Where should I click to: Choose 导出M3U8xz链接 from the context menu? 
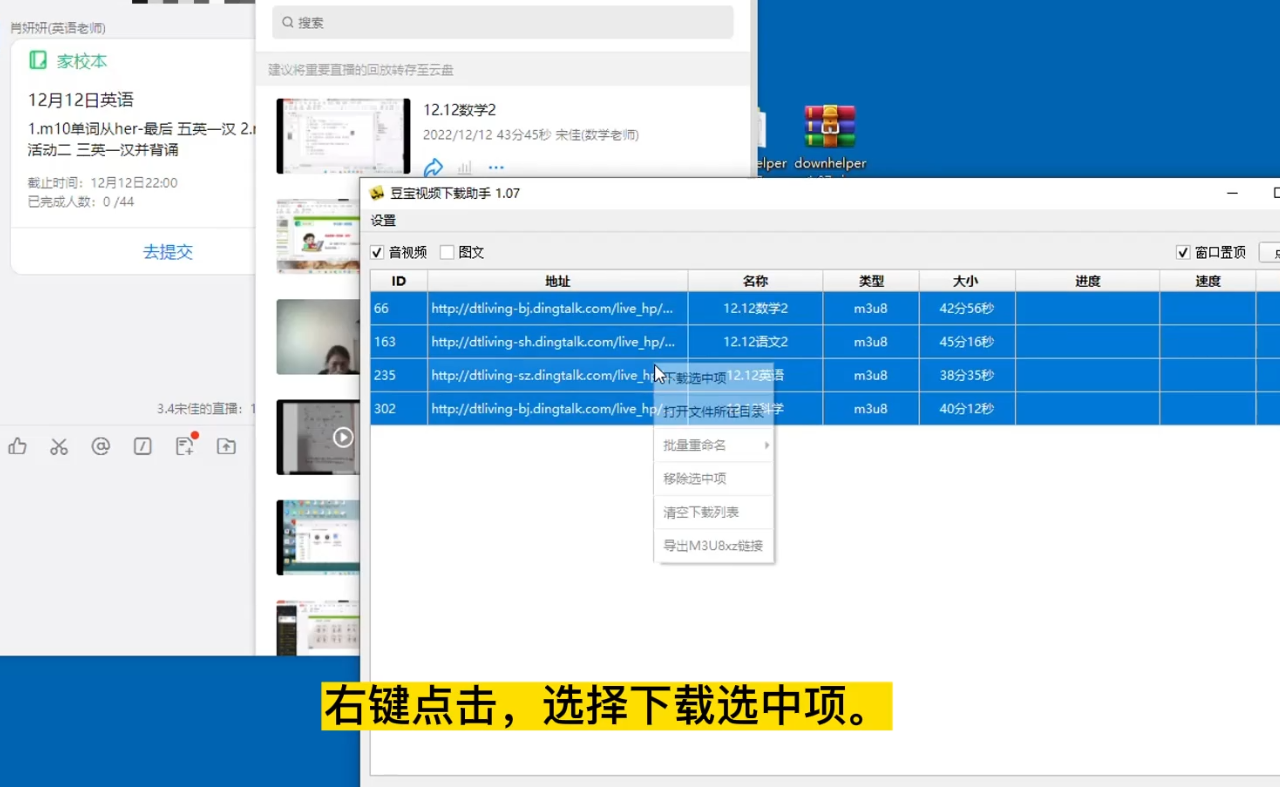[x=713, y=545]
